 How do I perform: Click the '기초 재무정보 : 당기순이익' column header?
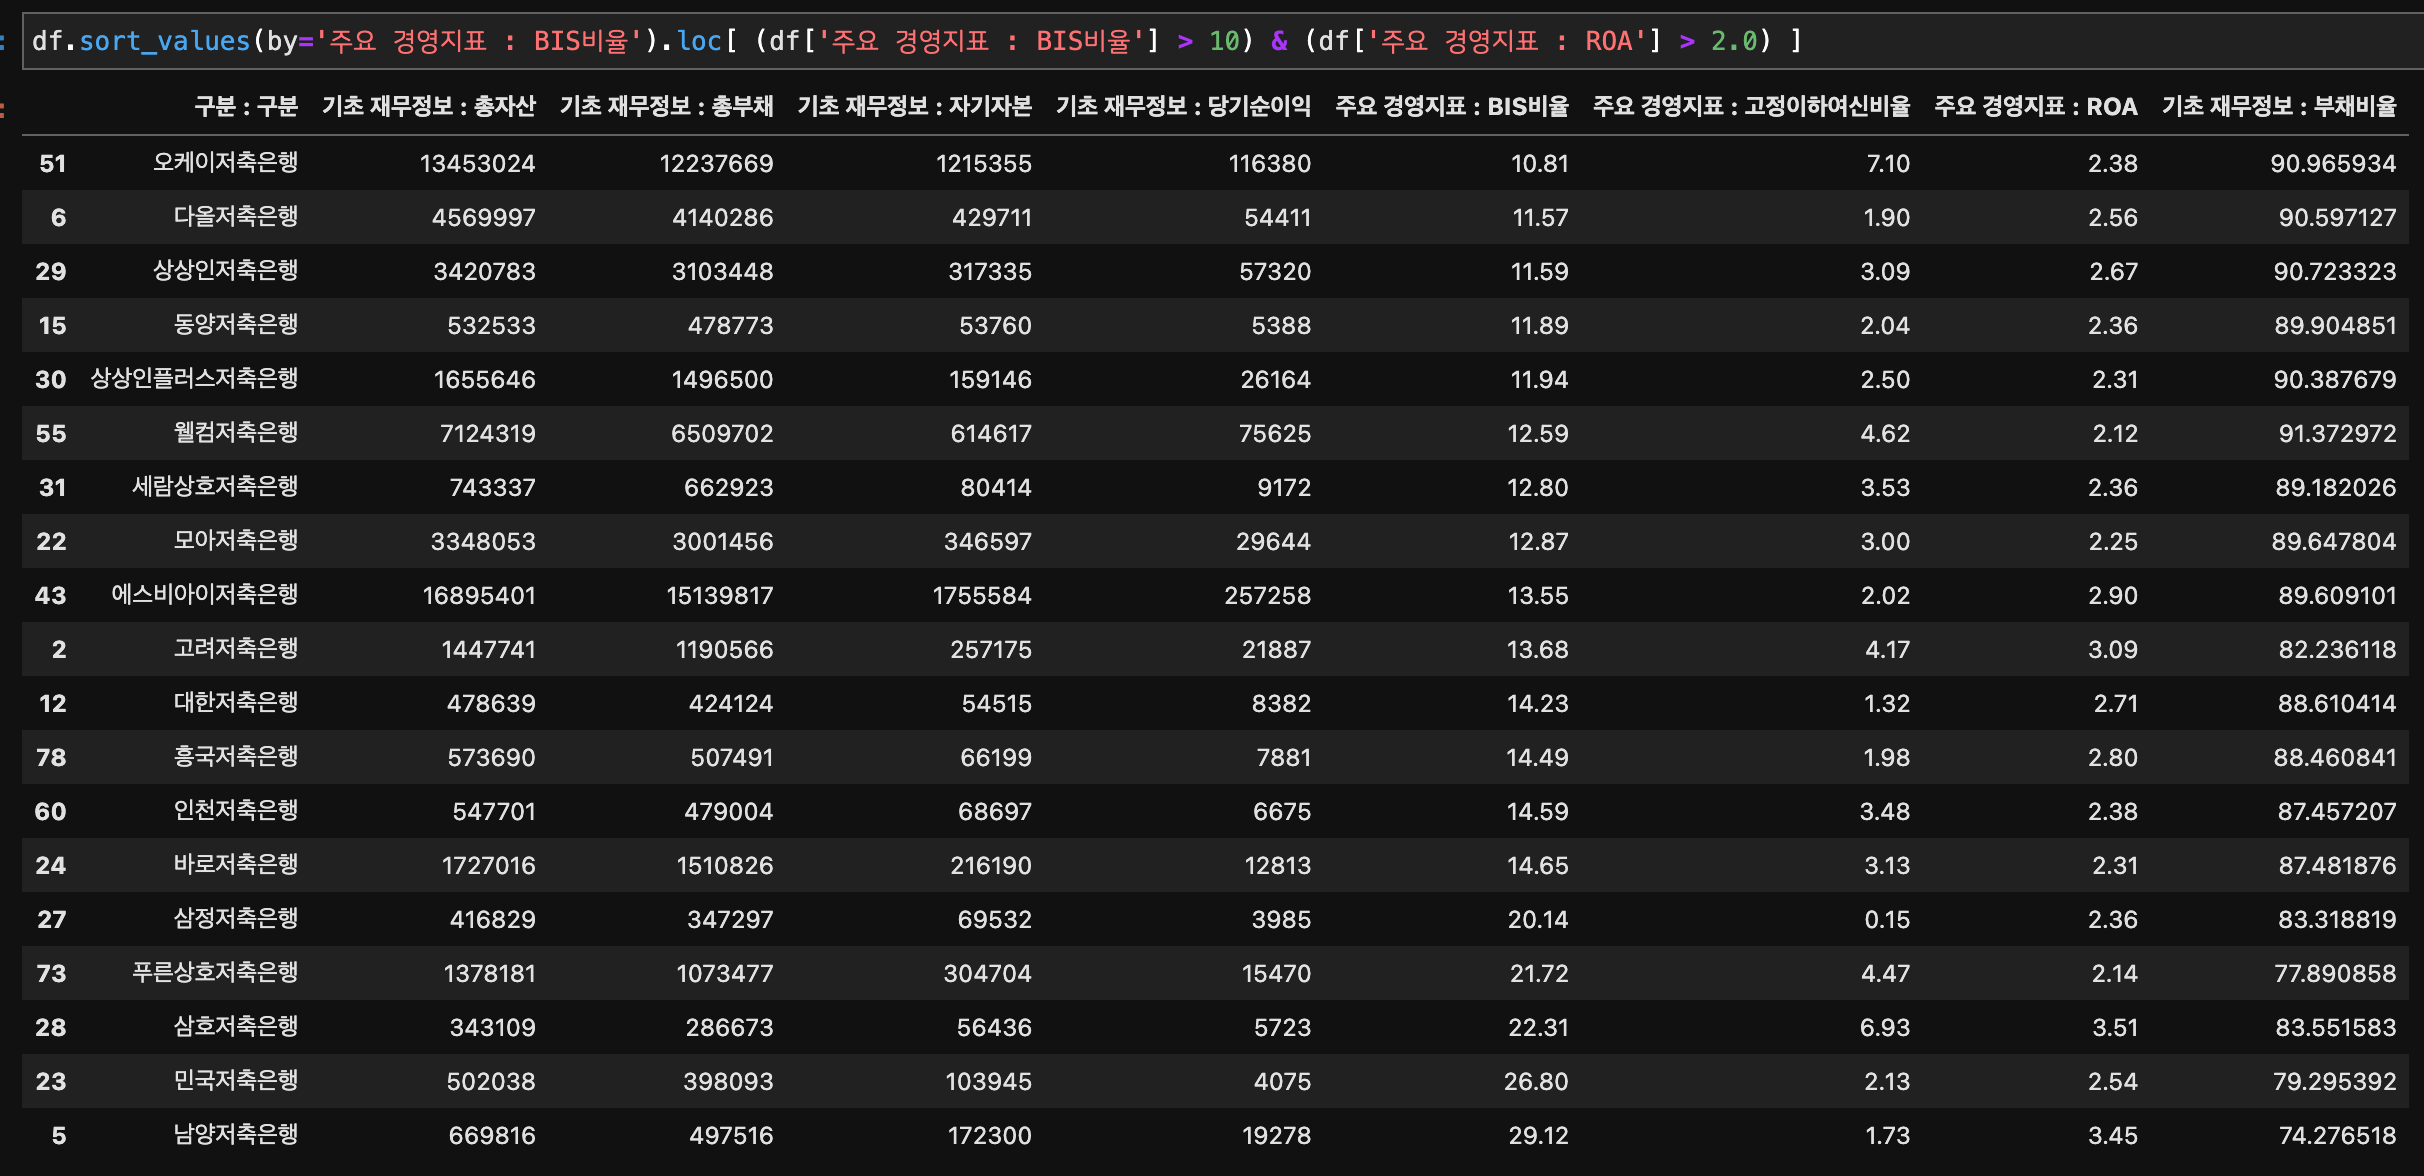click(x=1183, y=106)
